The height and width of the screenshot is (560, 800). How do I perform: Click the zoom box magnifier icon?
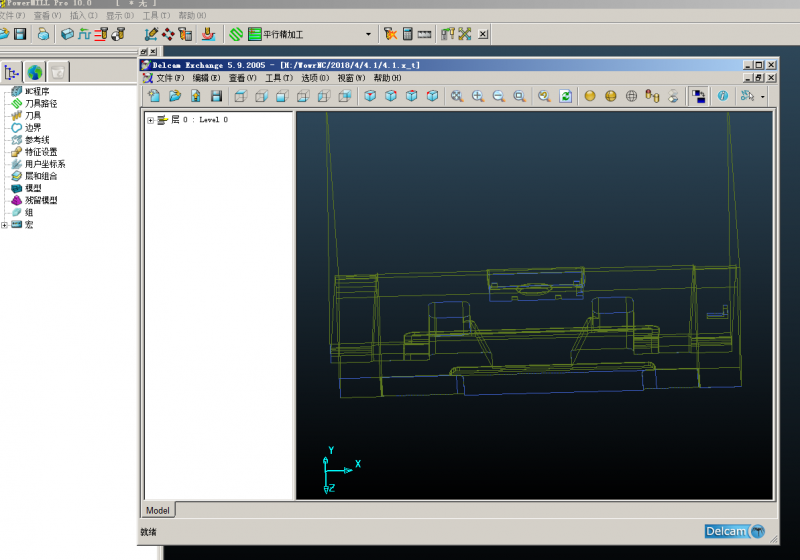click(x=519, y=96)
